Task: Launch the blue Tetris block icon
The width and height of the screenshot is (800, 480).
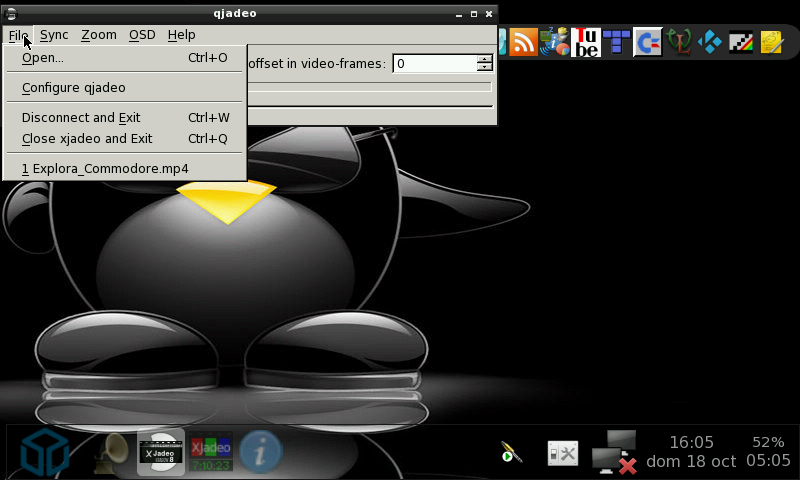Action: click(x=616, y=42)
